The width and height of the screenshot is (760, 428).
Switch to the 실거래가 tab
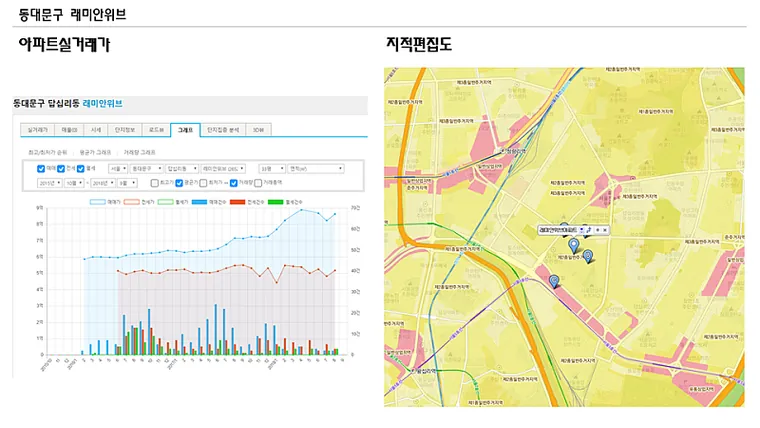37,130
